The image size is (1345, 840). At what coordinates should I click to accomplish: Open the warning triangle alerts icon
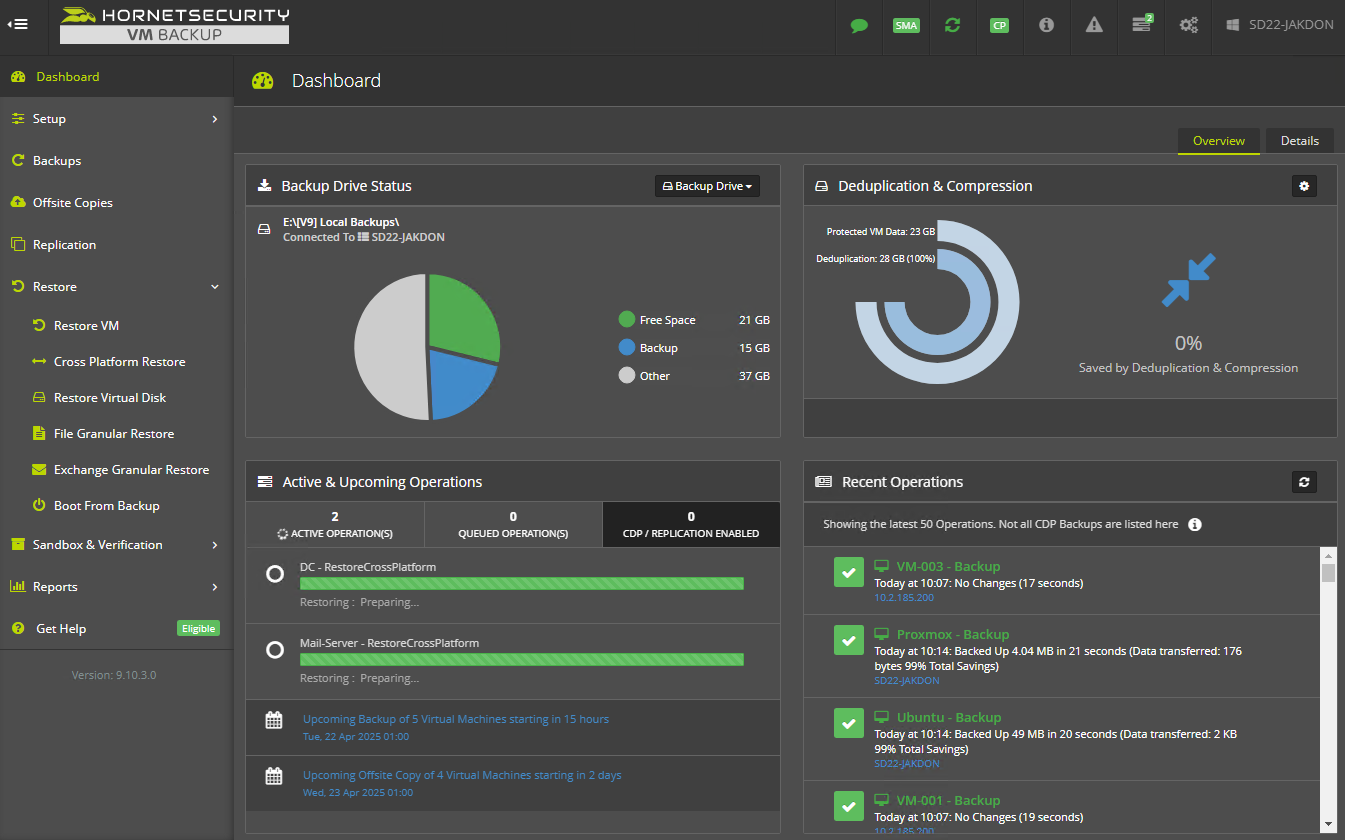(1094, 25)
